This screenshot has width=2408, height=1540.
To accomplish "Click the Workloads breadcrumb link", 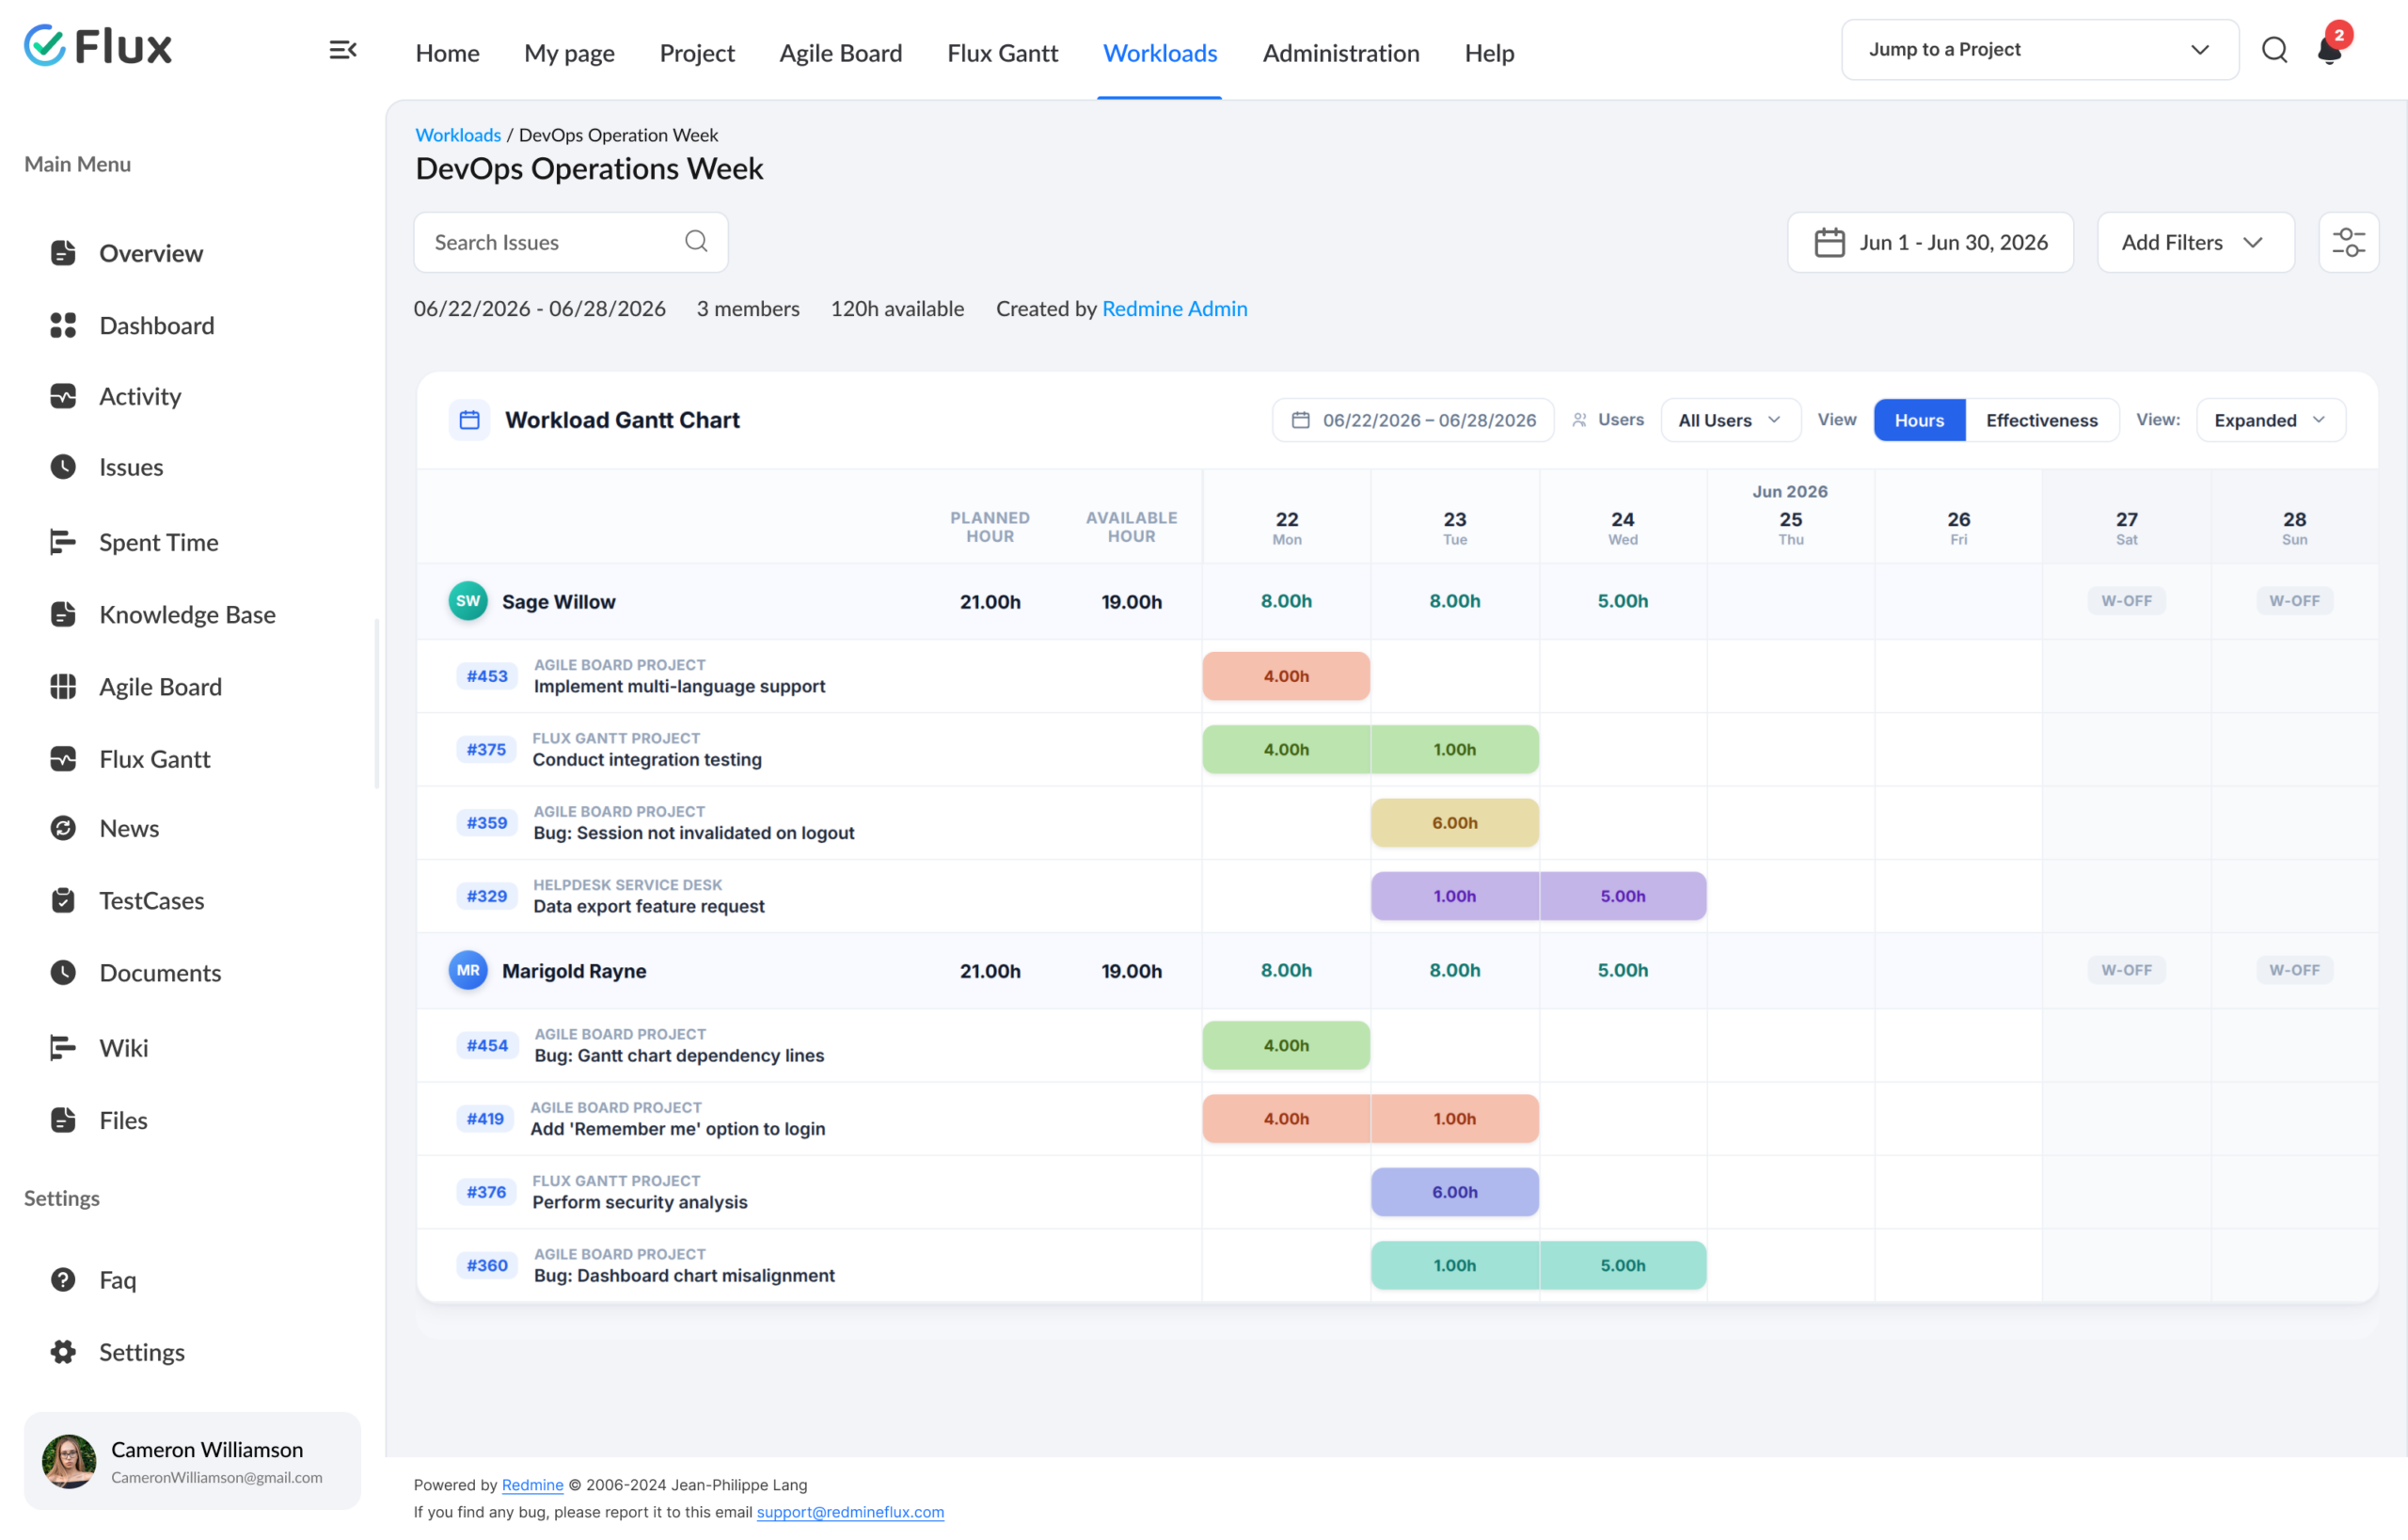I will tap(458, 135).
